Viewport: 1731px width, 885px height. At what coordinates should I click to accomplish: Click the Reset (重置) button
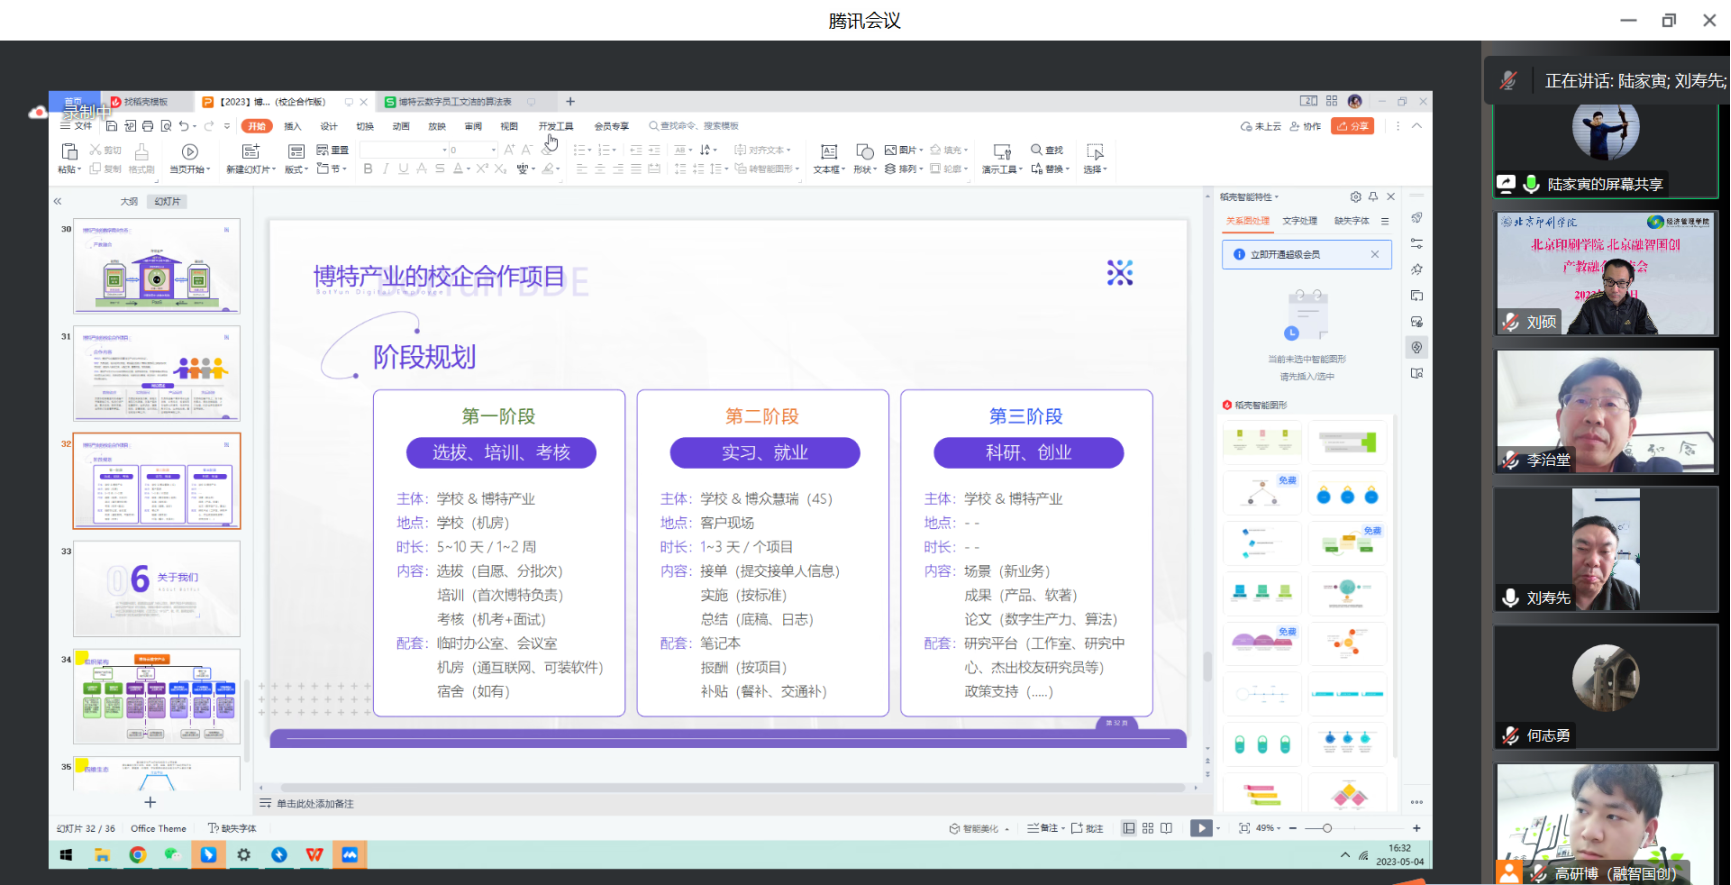[332, 150]
